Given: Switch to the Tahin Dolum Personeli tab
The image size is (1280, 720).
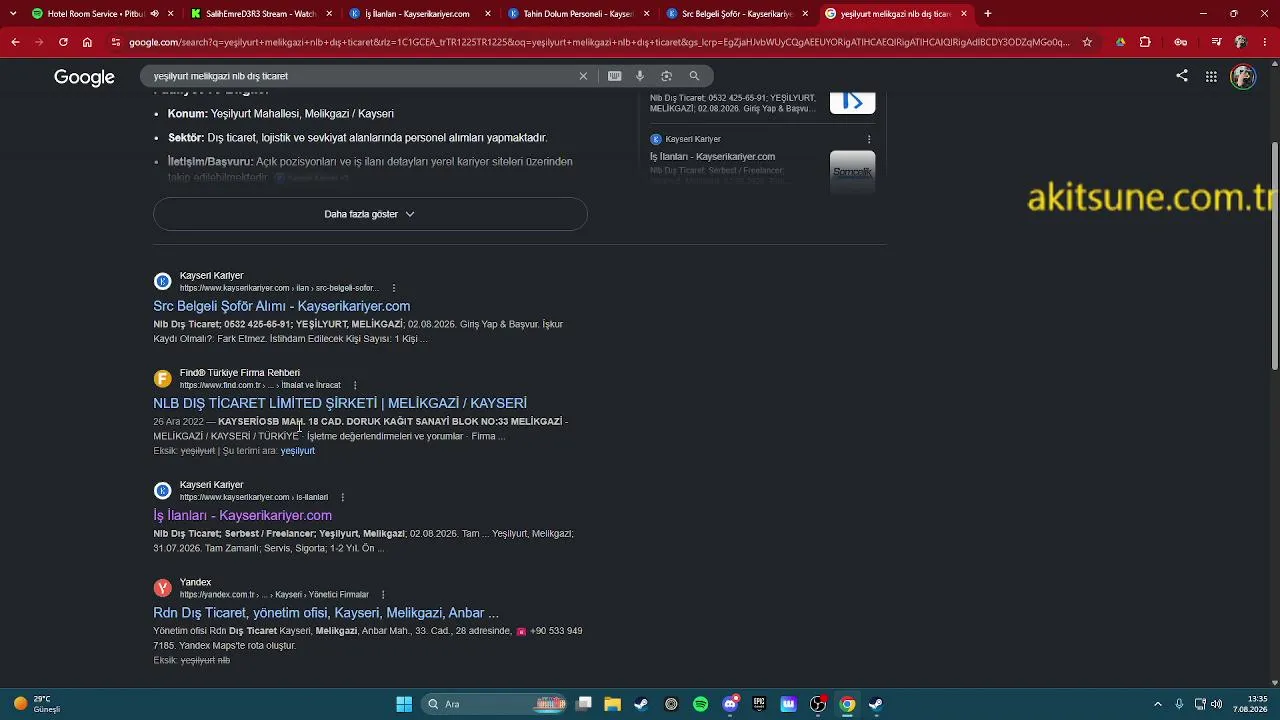Looking at the screenshot, I should [x=577, y=14].
